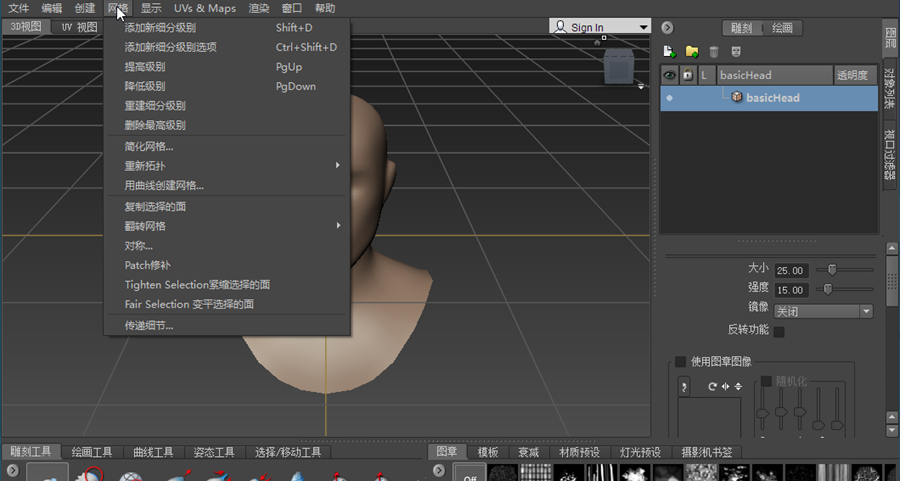Click round arrow left of stamp tray
This screenshot has width=900, height=481.
pos(439,471)
